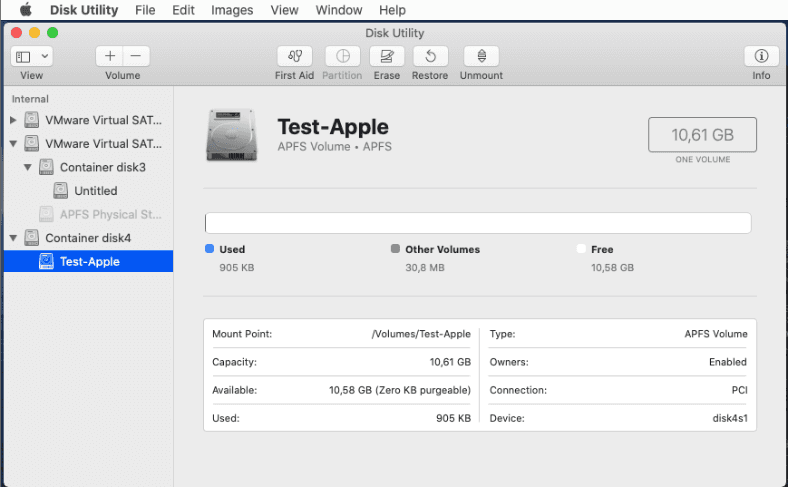This screenshot has width=788, height=487.
Task: Select the Untitled volume row
Action: tap(88, 190)
